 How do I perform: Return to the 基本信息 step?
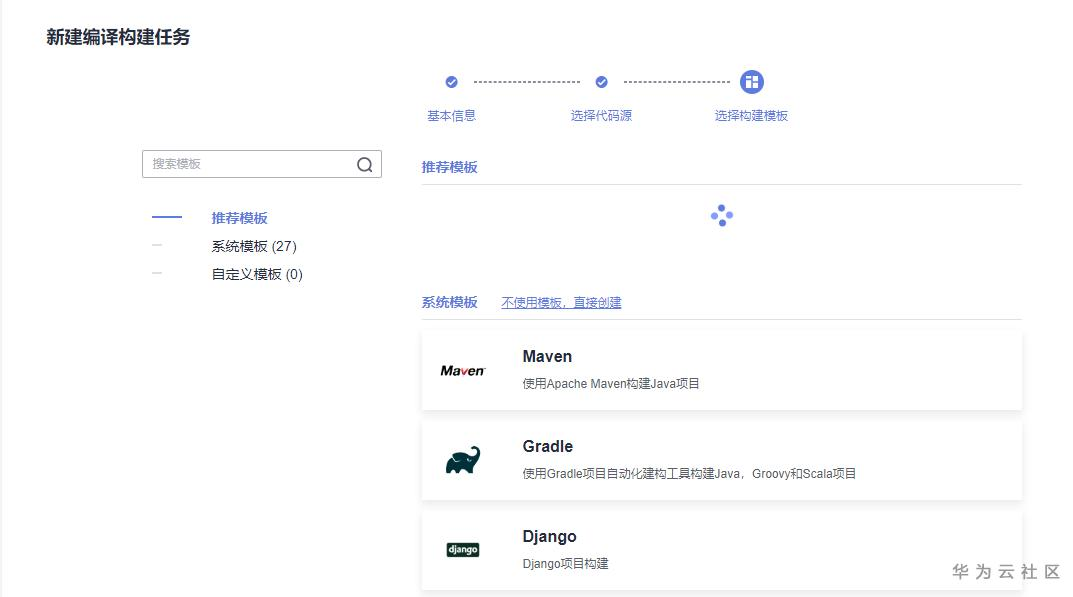[x=450, y=115]
